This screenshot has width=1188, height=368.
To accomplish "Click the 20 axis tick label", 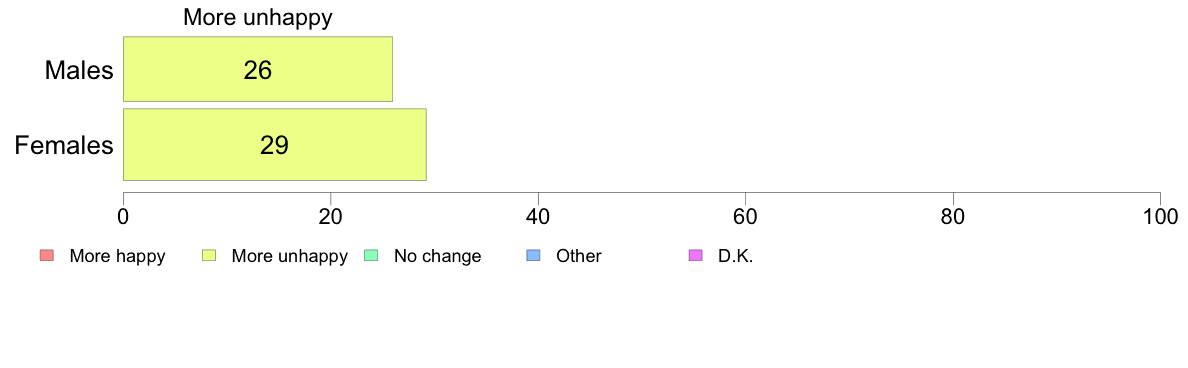I will click(330, 216).
